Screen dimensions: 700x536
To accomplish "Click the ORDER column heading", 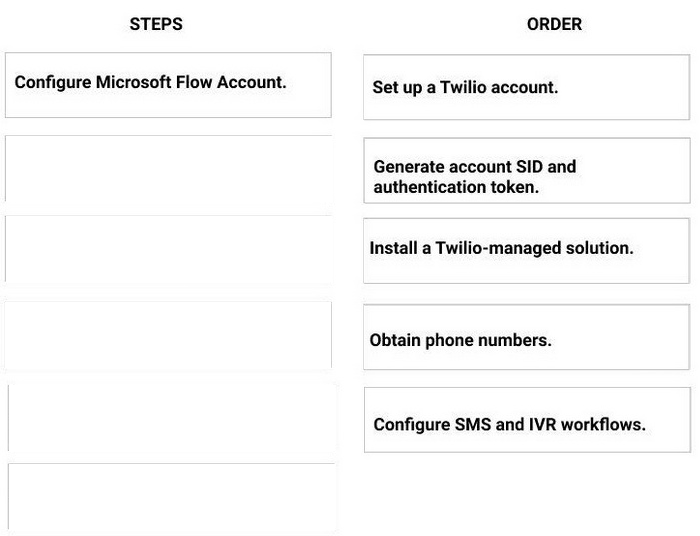I will (554, 24).
